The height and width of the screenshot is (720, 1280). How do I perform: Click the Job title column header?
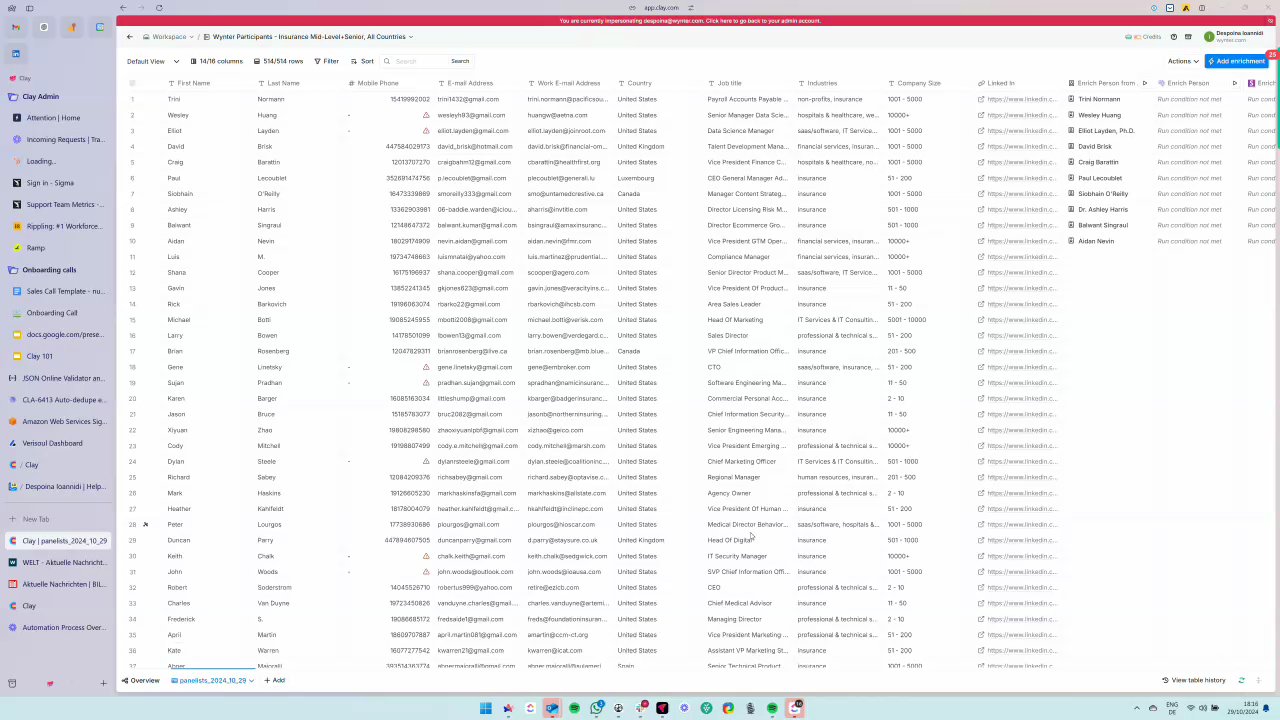[729, 83]
